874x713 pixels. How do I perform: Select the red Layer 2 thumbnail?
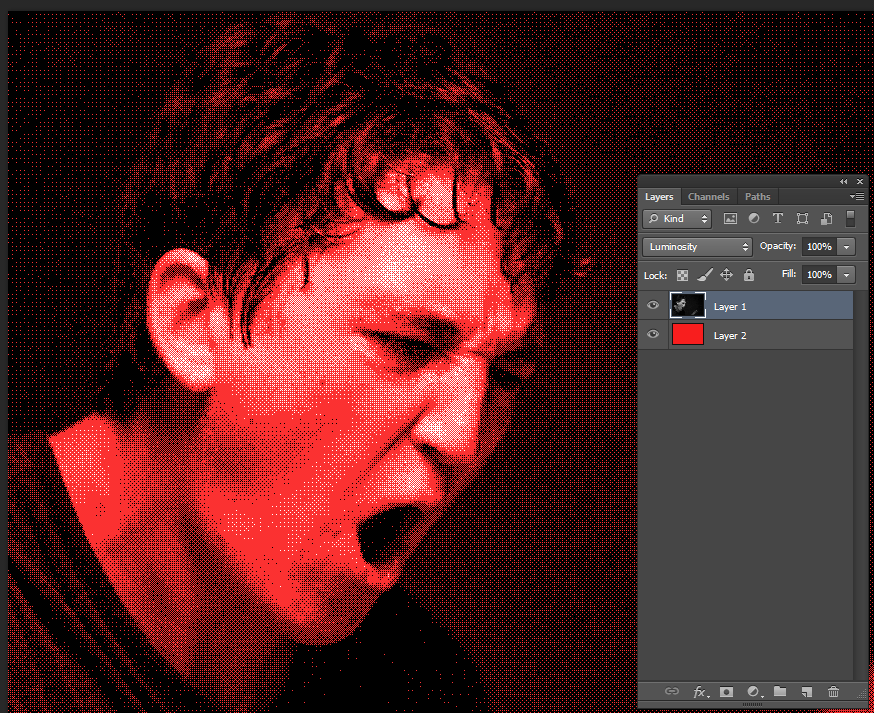pyautogui.click(x=688, y=334)
